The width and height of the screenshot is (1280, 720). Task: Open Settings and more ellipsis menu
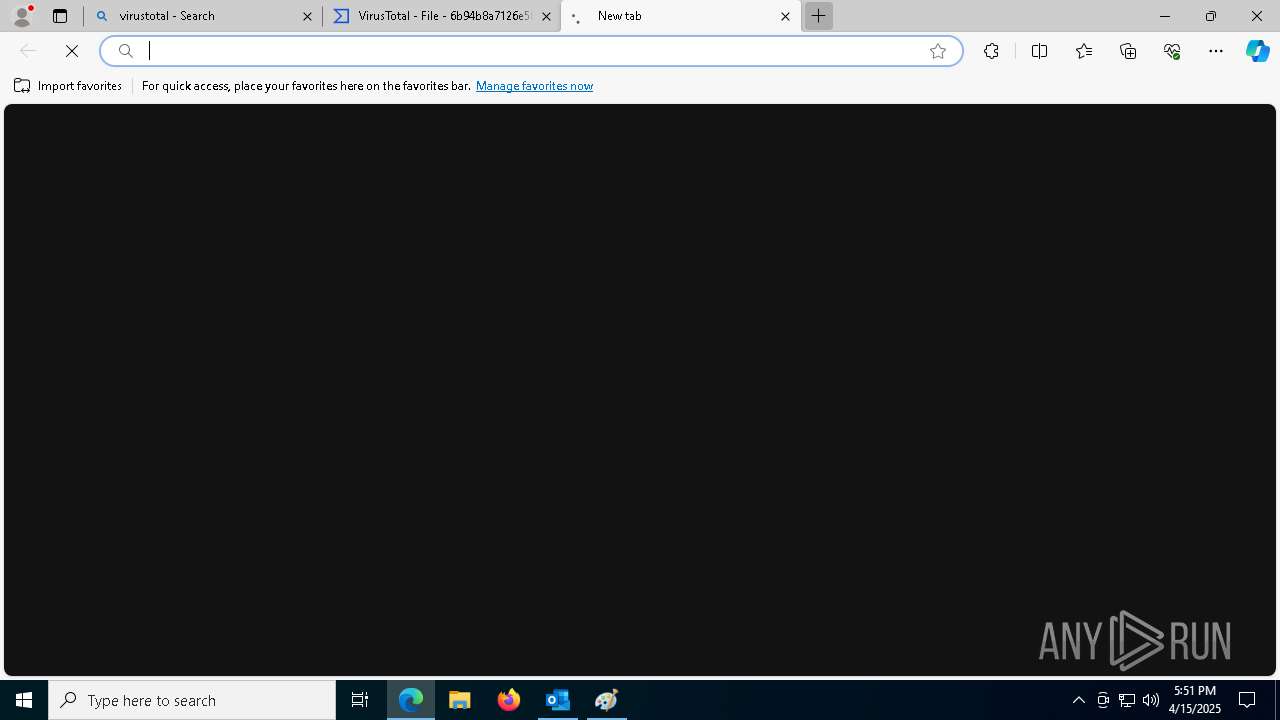click(x=1216, y=51)
